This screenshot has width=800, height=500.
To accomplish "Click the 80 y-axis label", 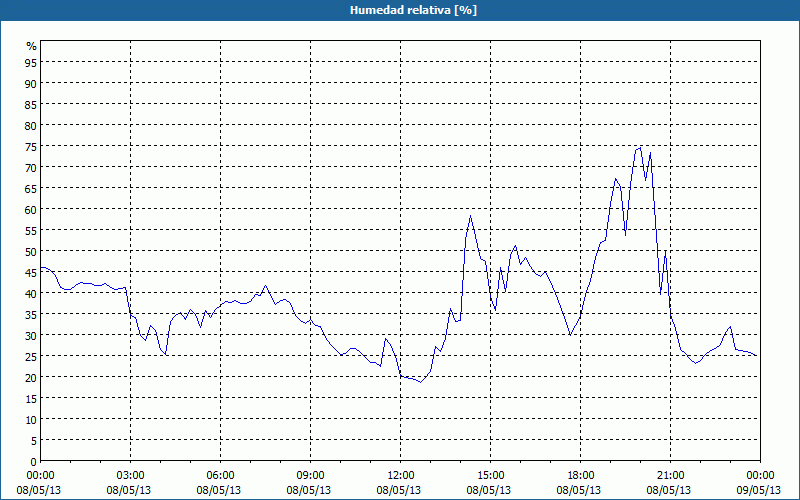I will pyautogui.click(x=31, y=125).
